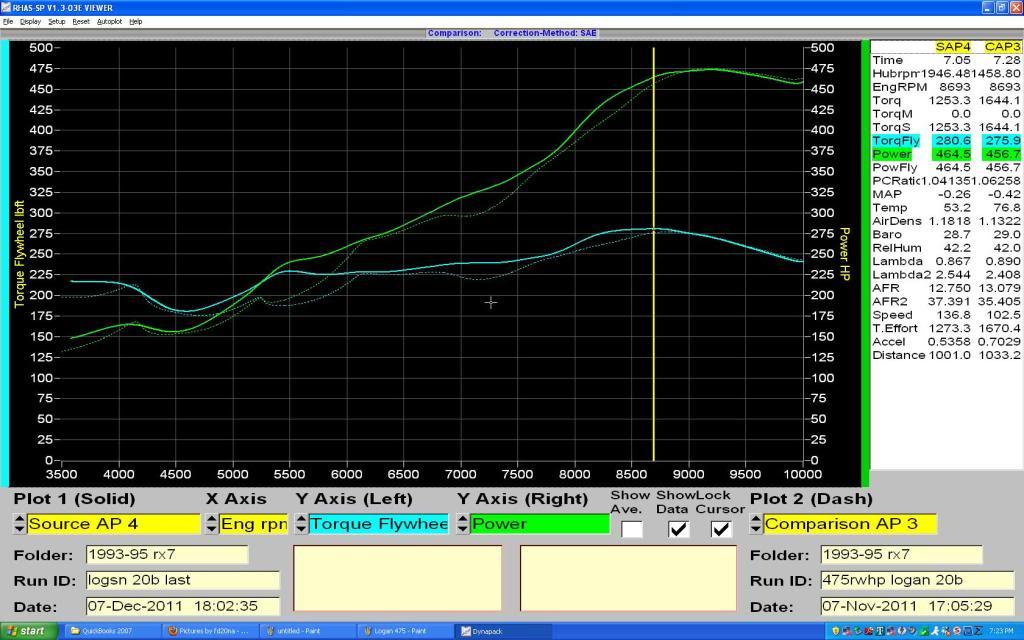Viewport: 1024px width, 640px height.
Task: Click the AFR2 row label
Action: (889, 301)
